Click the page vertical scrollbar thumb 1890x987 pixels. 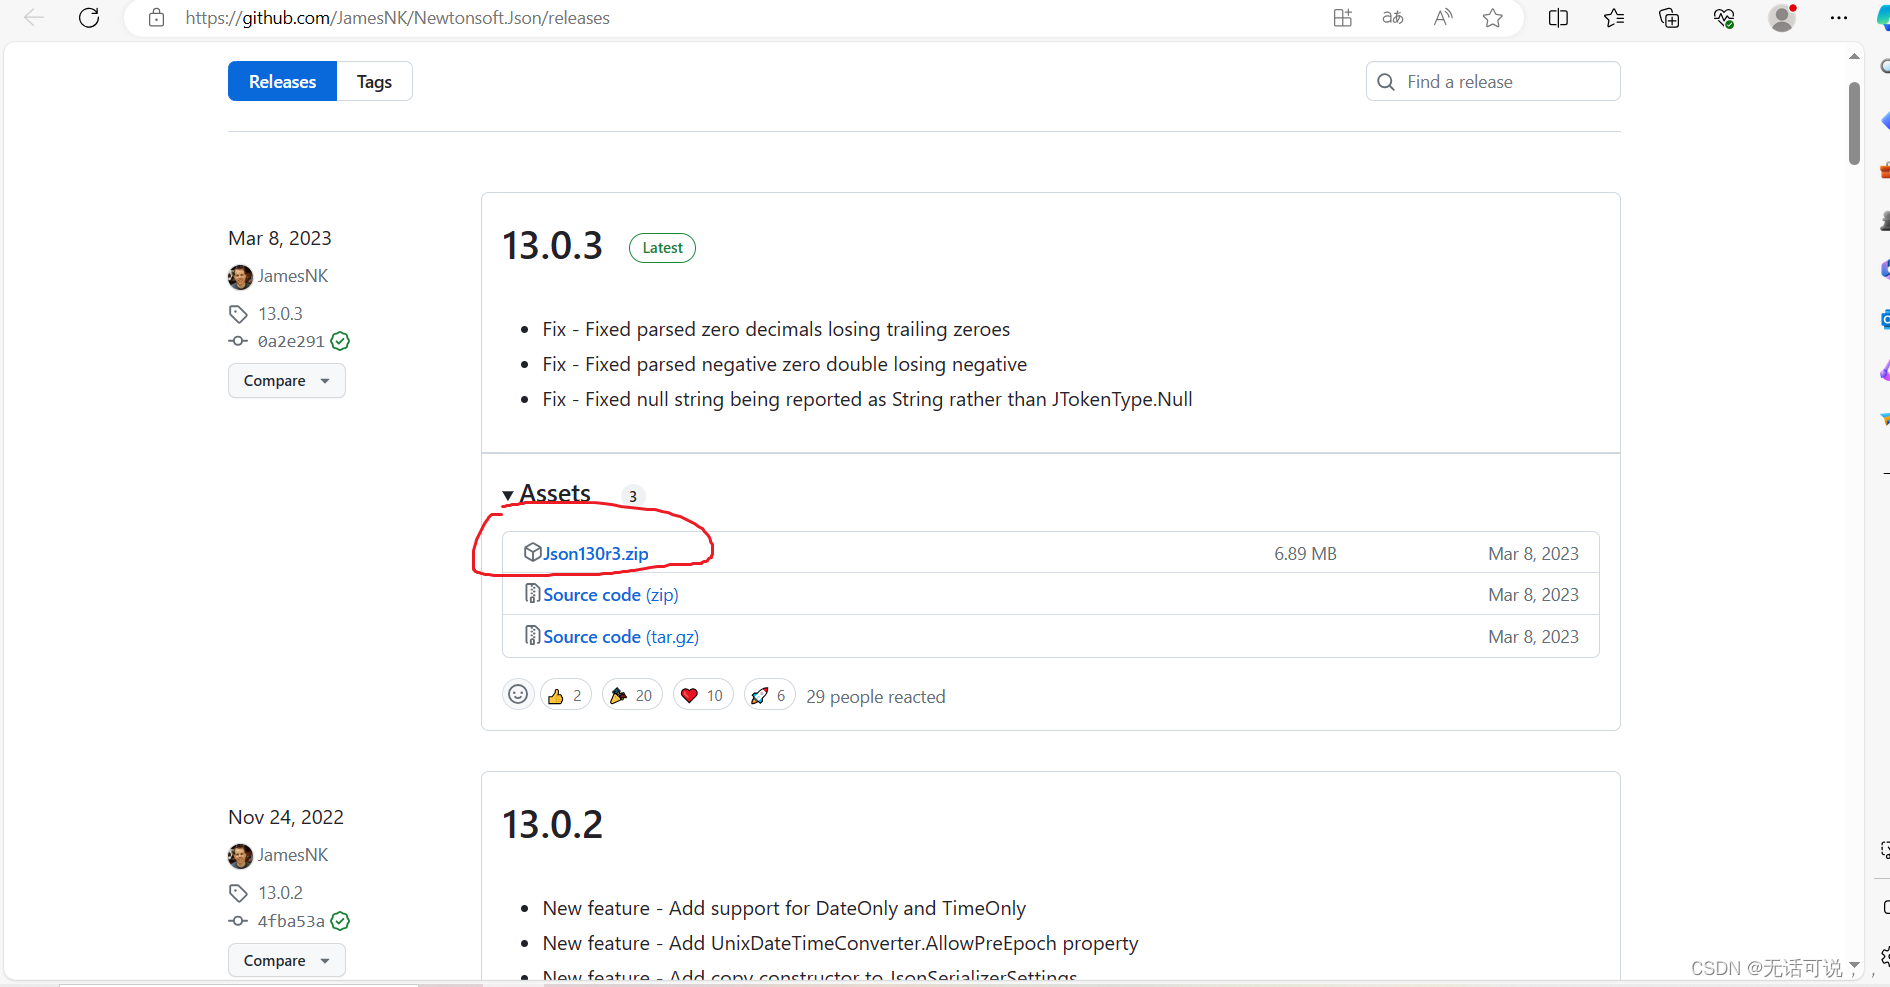click(x=1854, y=122)
